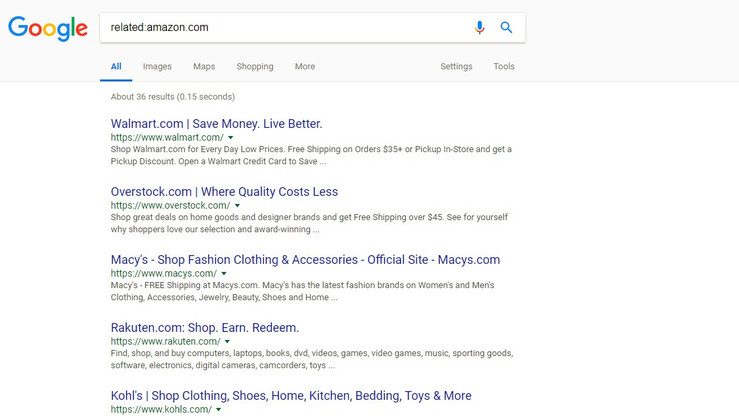Click the 'About 36 results' stats text
Screen dimensions: 739x416
[x=172, y=97]
